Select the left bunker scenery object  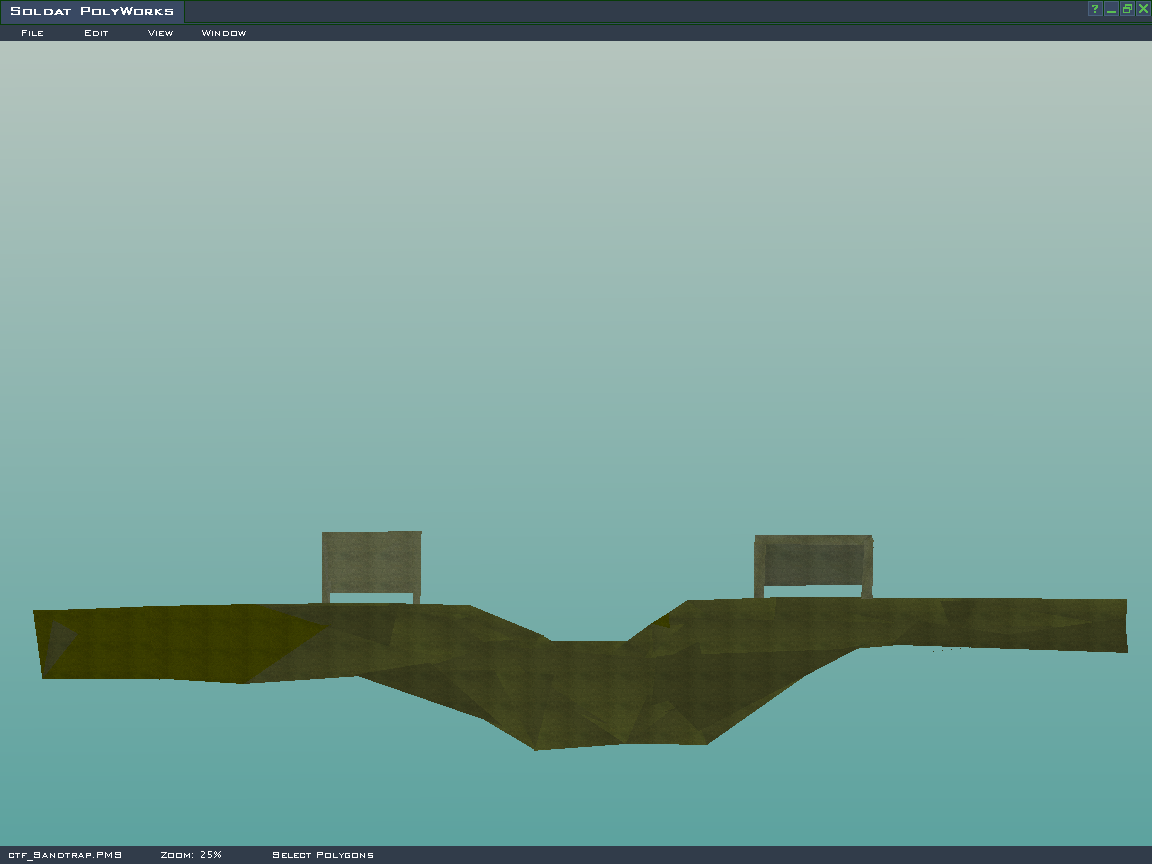coord(371,562)
